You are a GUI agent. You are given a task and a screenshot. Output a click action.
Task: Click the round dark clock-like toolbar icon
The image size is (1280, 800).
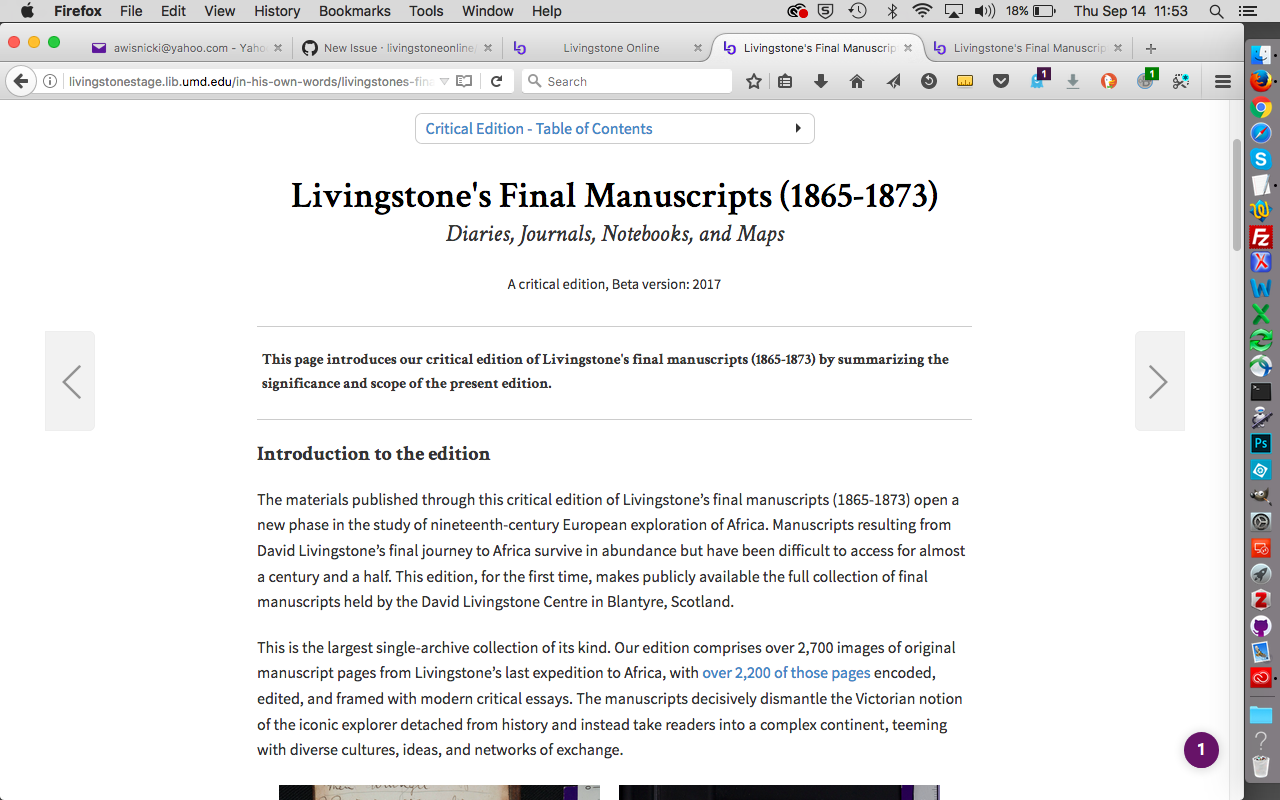click(929, 82)
